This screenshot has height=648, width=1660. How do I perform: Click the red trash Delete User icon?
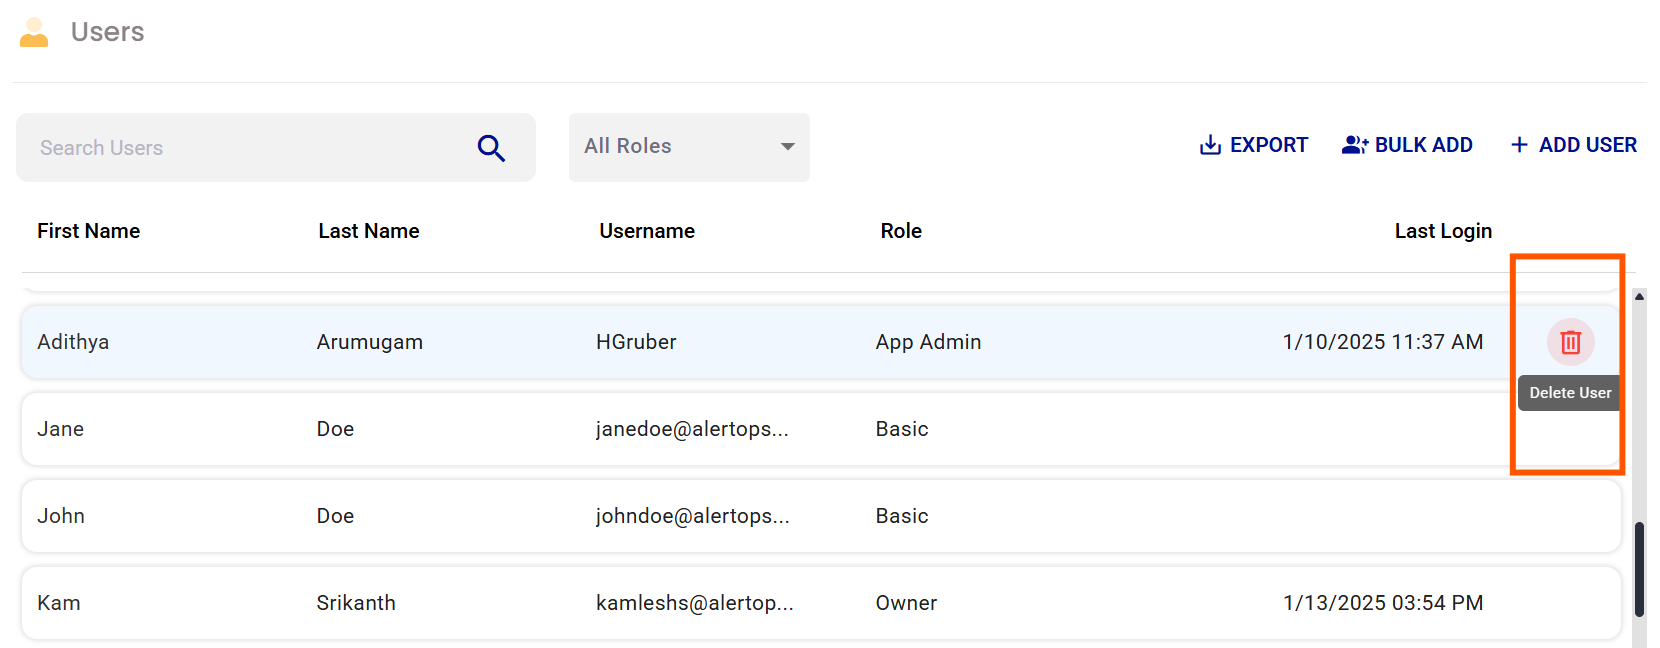pyautogui.click(x=1570, y=342)
